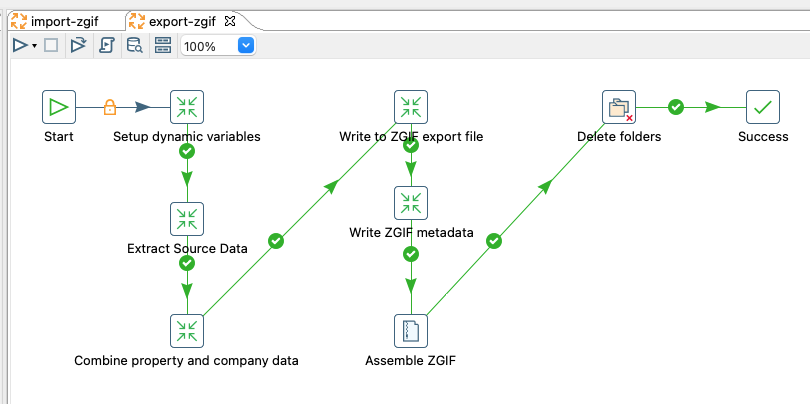Click the replay job toolbar icon
The height and width of the screenshot is (404, 810).
click(79, 45)
